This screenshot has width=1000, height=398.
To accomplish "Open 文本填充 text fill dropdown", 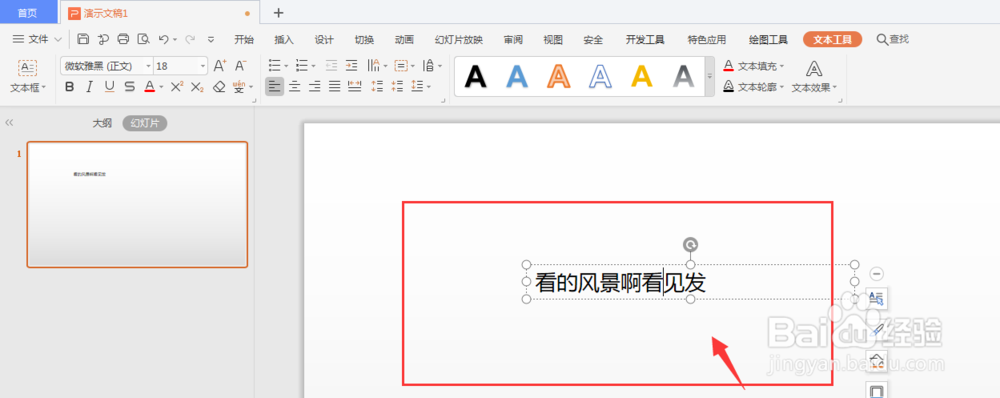I will [x=753, y=66].
